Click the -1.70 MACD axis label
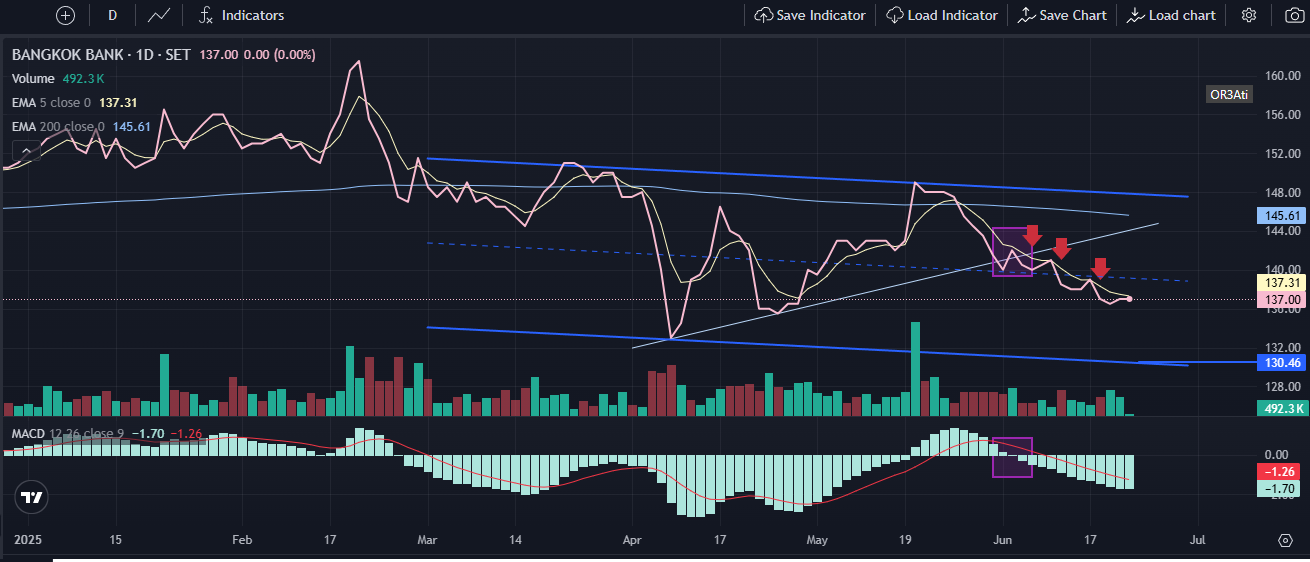The image size is (1310, 562). pos(1281,488)
